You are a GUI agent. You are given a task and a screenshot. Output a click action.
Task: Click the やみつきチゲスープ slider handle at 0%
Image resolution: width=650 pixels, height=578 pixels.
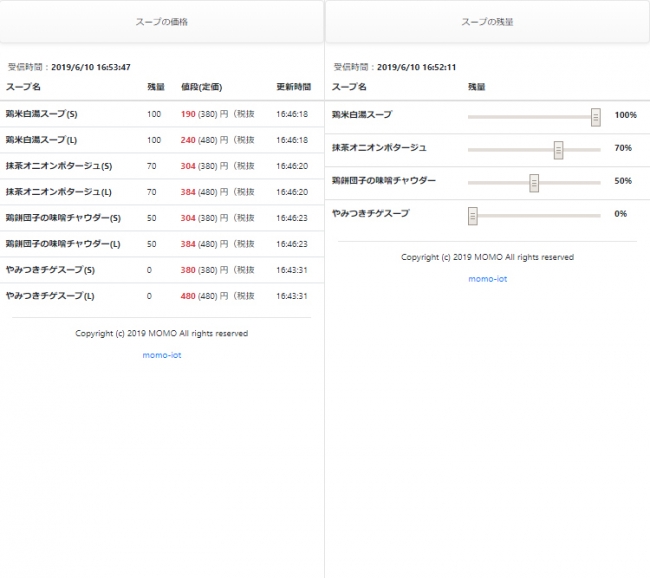(x=473, y=215)
